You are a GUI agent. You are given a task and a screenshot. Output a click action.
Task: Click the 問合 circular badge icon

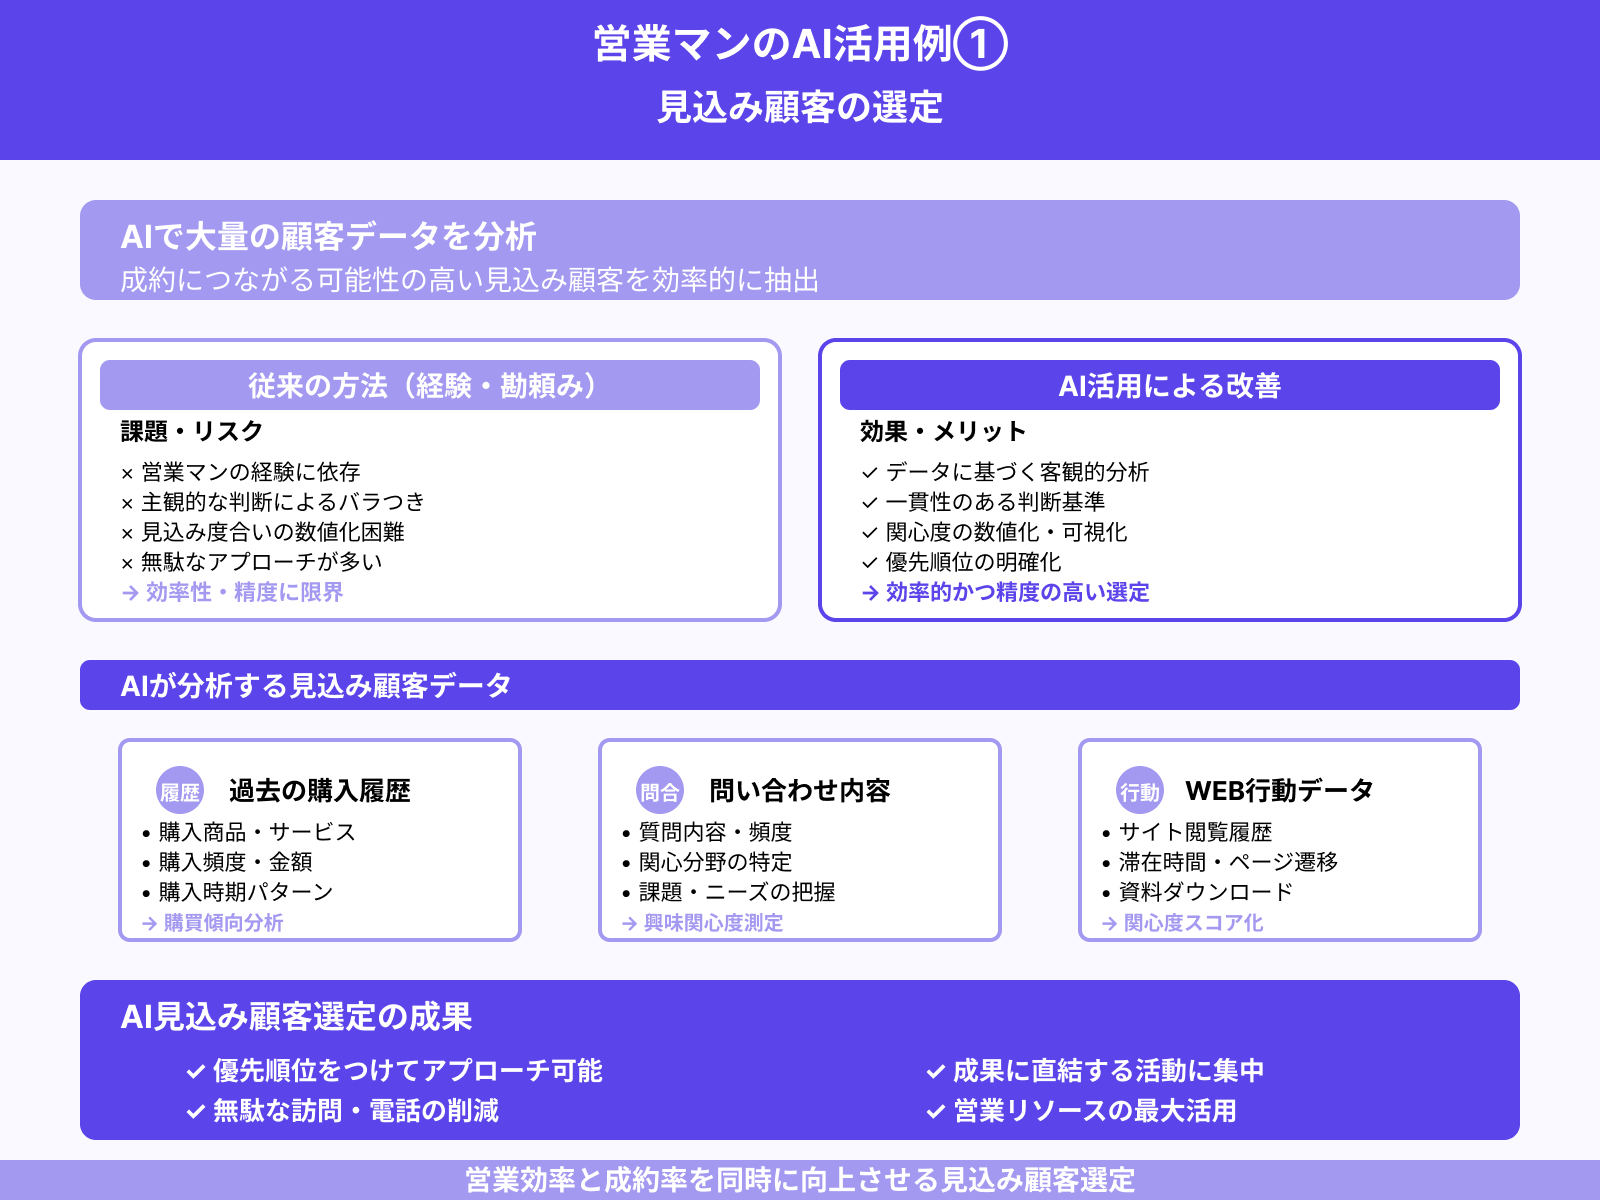pos(660,791)
